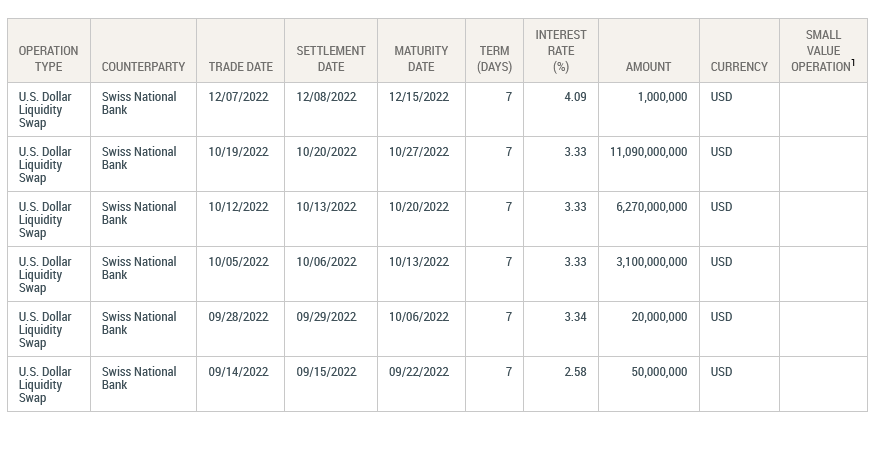Select trade date 10/05/2022 cell
Screen dimensions: 890x461
pos(241,274)
